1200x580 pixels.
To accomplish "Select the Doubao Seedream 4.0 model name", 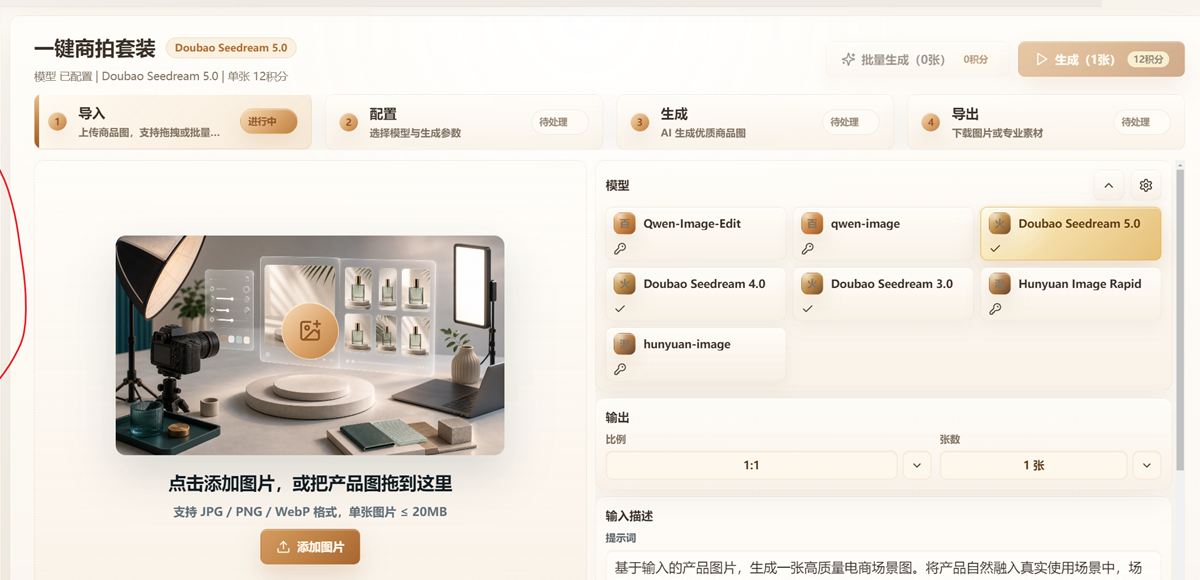I will coord(704,284).
